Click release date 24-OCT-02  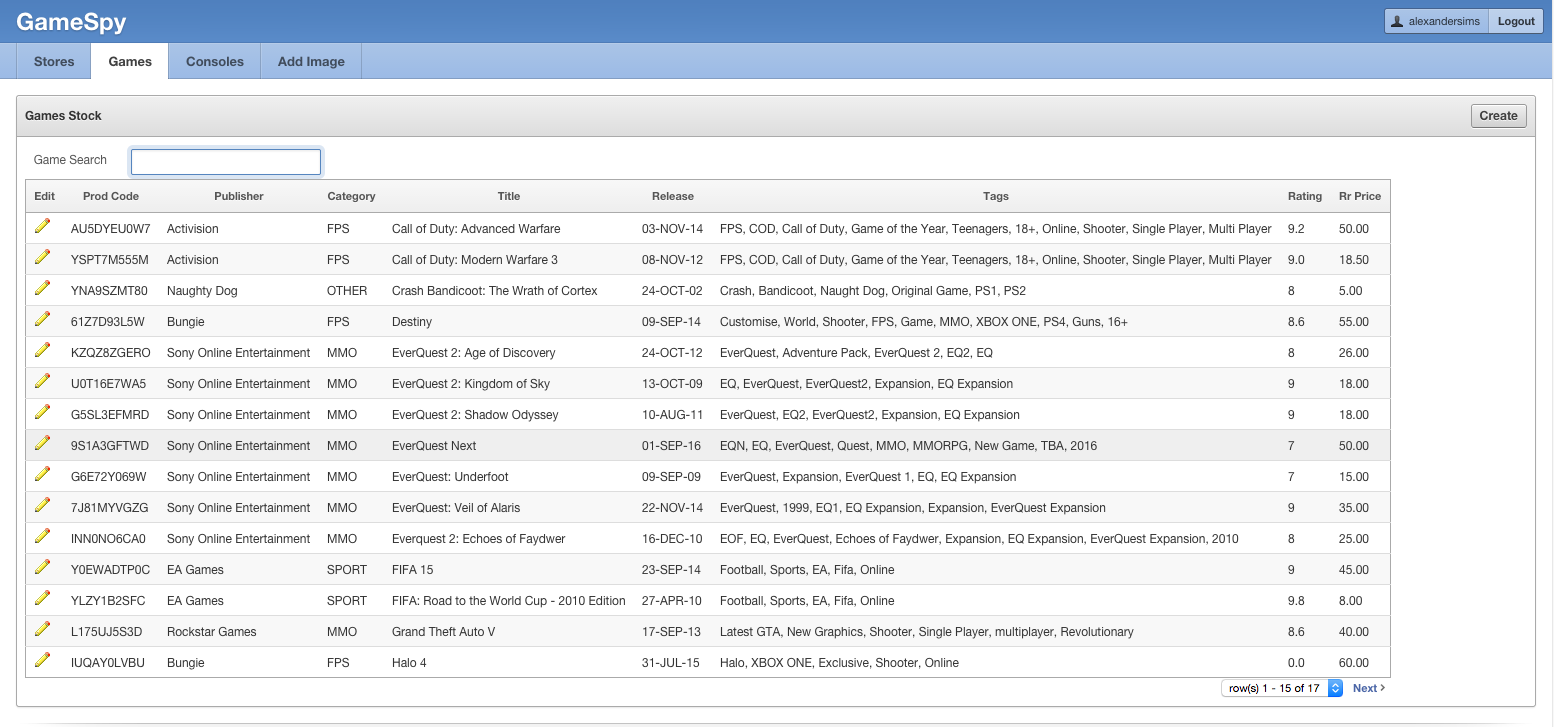pyautogui.click(x=673, y=291)
